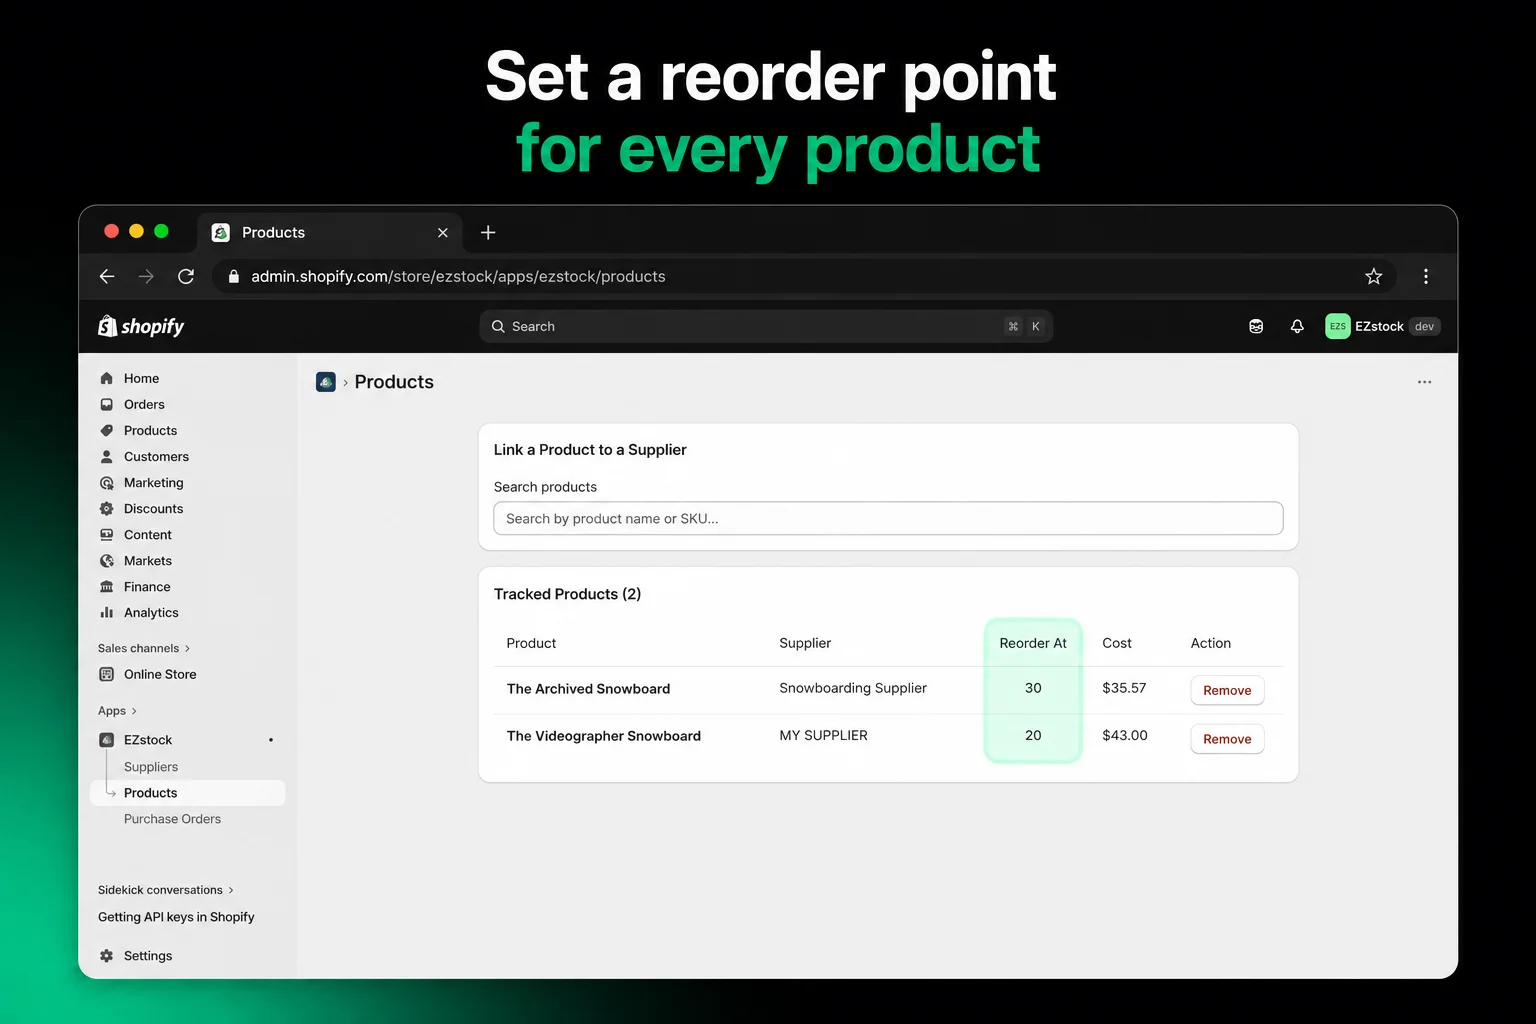Viewport: 1536px width, 1024px height.
Task: Open the Shopify Products section under Orders
Action: point(150,430)
